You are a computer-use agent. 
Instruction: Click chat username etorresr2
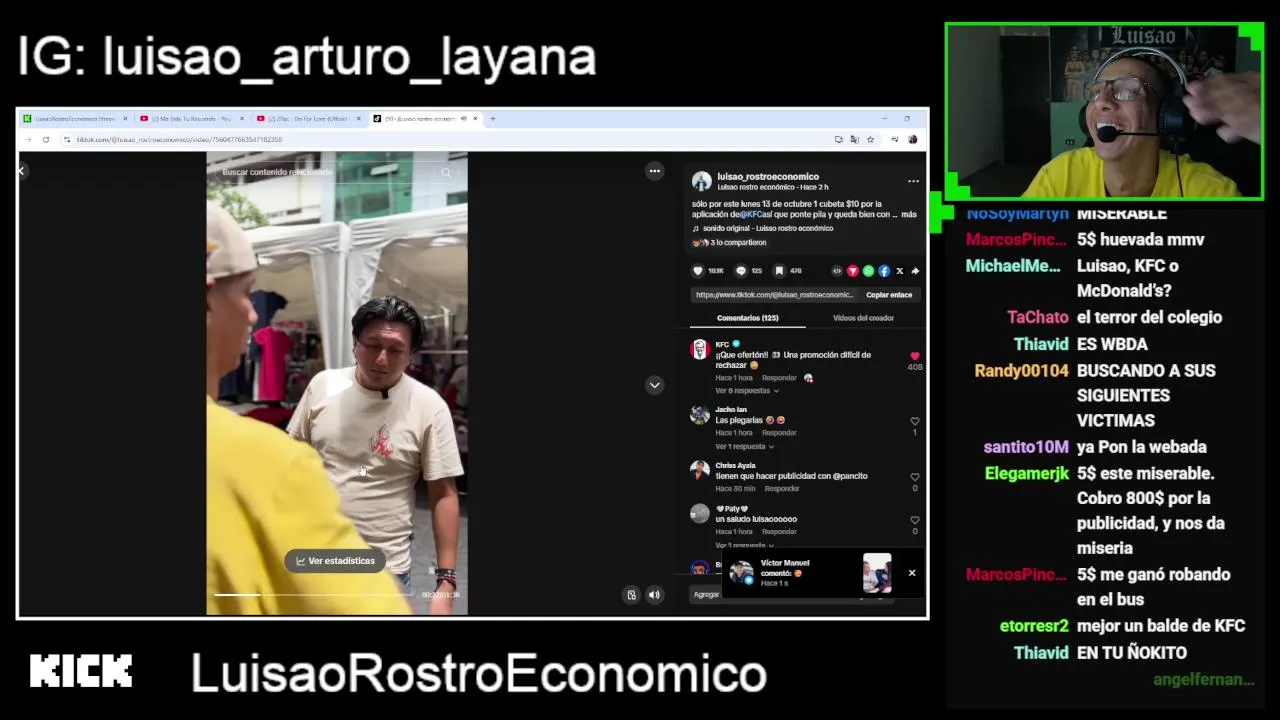[x=1034, y=626]
